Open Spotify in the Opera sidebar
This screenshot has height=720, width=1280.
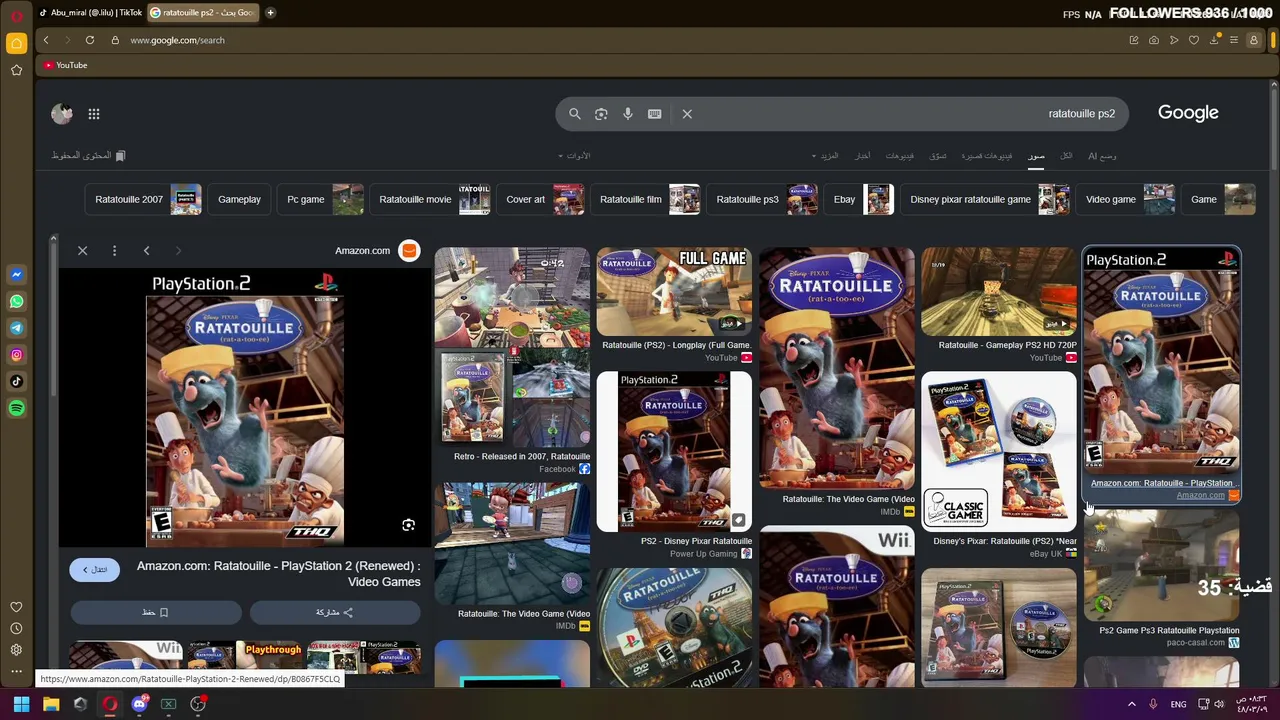[17, 408]
